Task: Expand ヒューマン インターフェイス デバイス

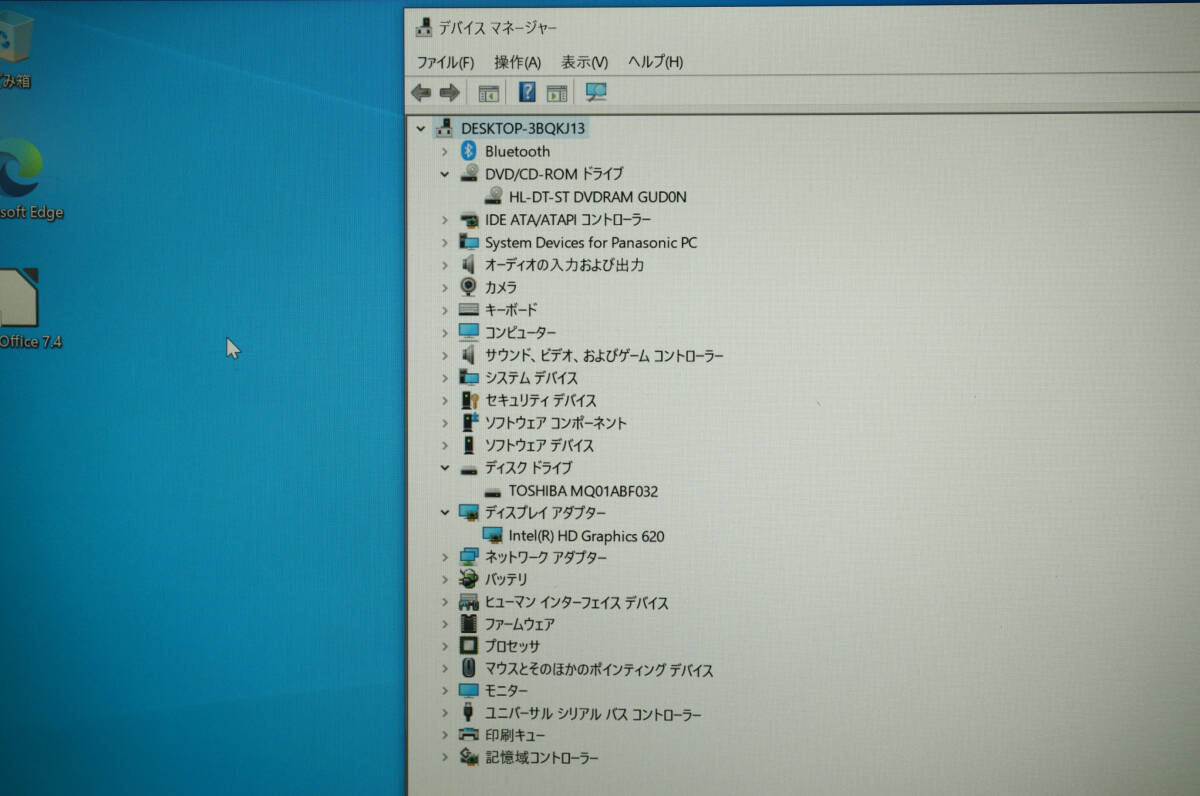Action: pyautogui.click(x=445, y=603)
